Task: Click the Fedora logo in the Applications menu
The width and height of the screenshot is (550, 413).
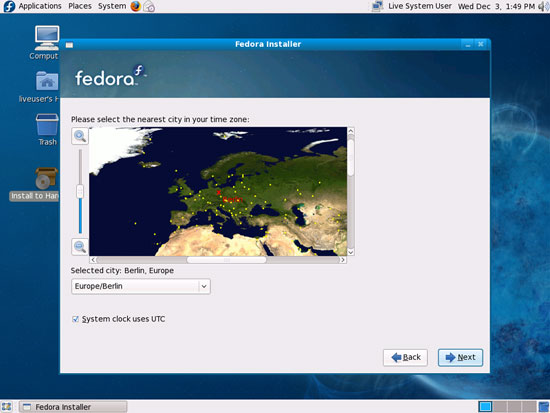Action: pos(9,6)
